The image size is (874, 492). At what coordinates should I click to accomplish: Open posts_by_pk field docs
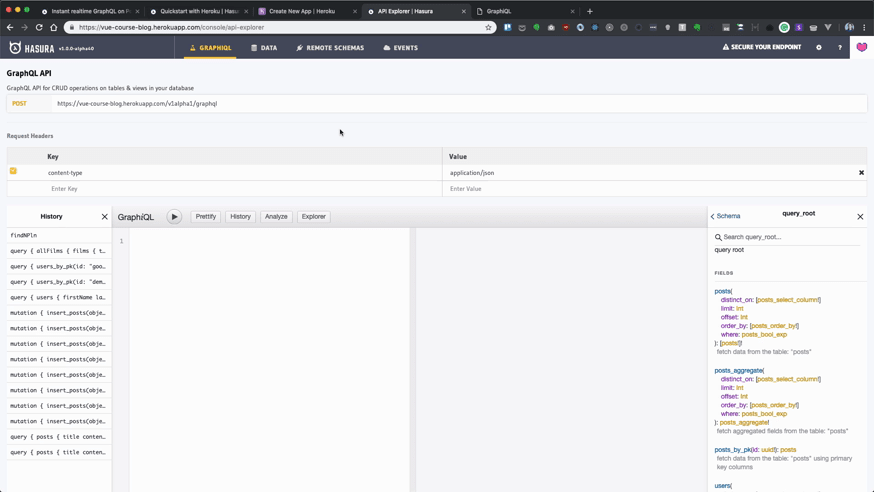tap(731, 450)
